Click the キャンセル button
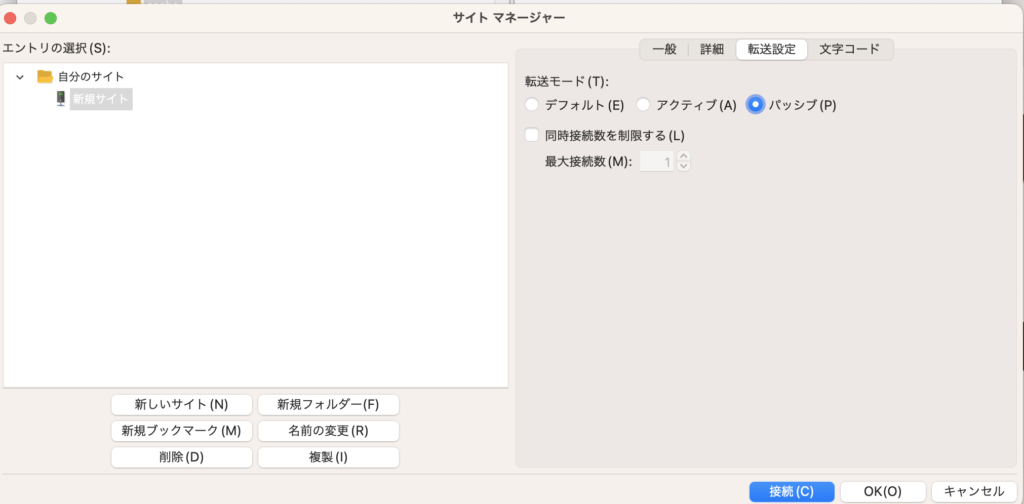 coord(974,491)
